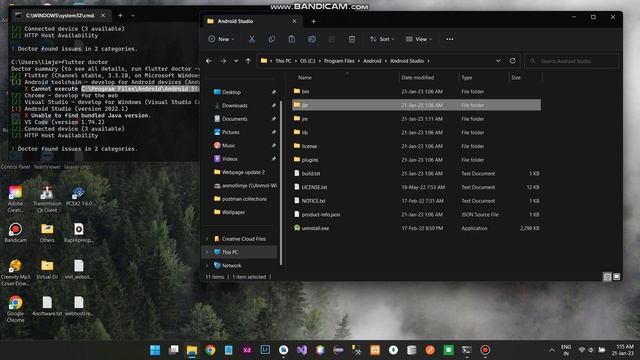The width and height of the screenshot is (640, 360).
Task: Open the View dropdown
Action: click(x=419, y=39)
